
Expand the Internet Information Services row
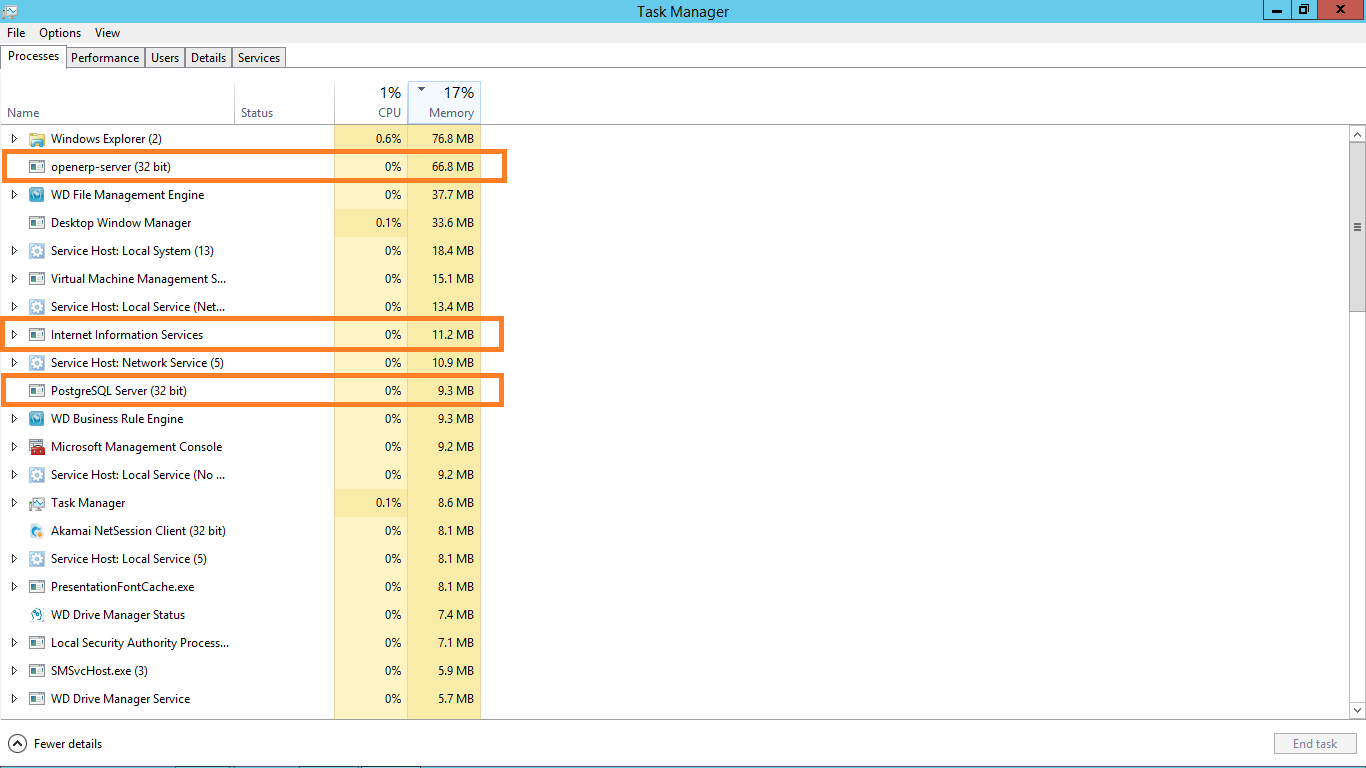(x=14, y=335)
